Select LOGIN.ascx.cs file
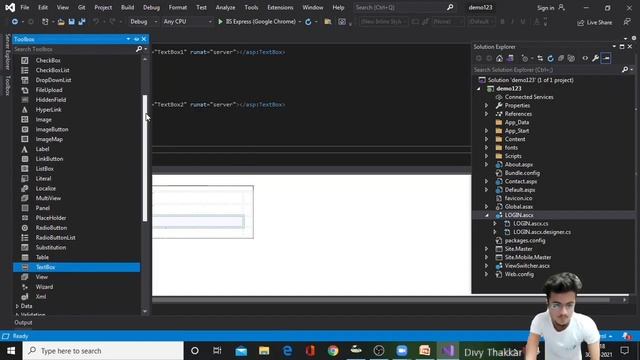Image resolution: width=640 pixels, height=360 pixels. point(531,224)
